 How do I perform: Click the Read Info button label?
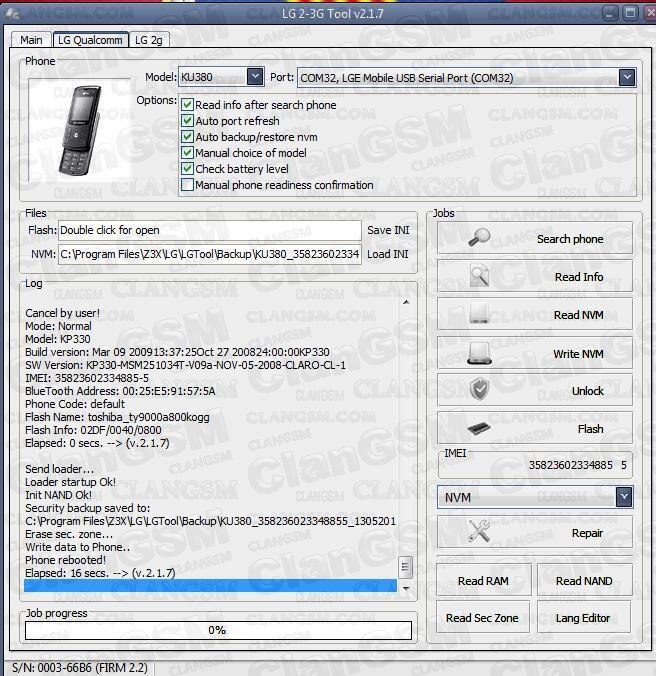(x=579, y=277)
